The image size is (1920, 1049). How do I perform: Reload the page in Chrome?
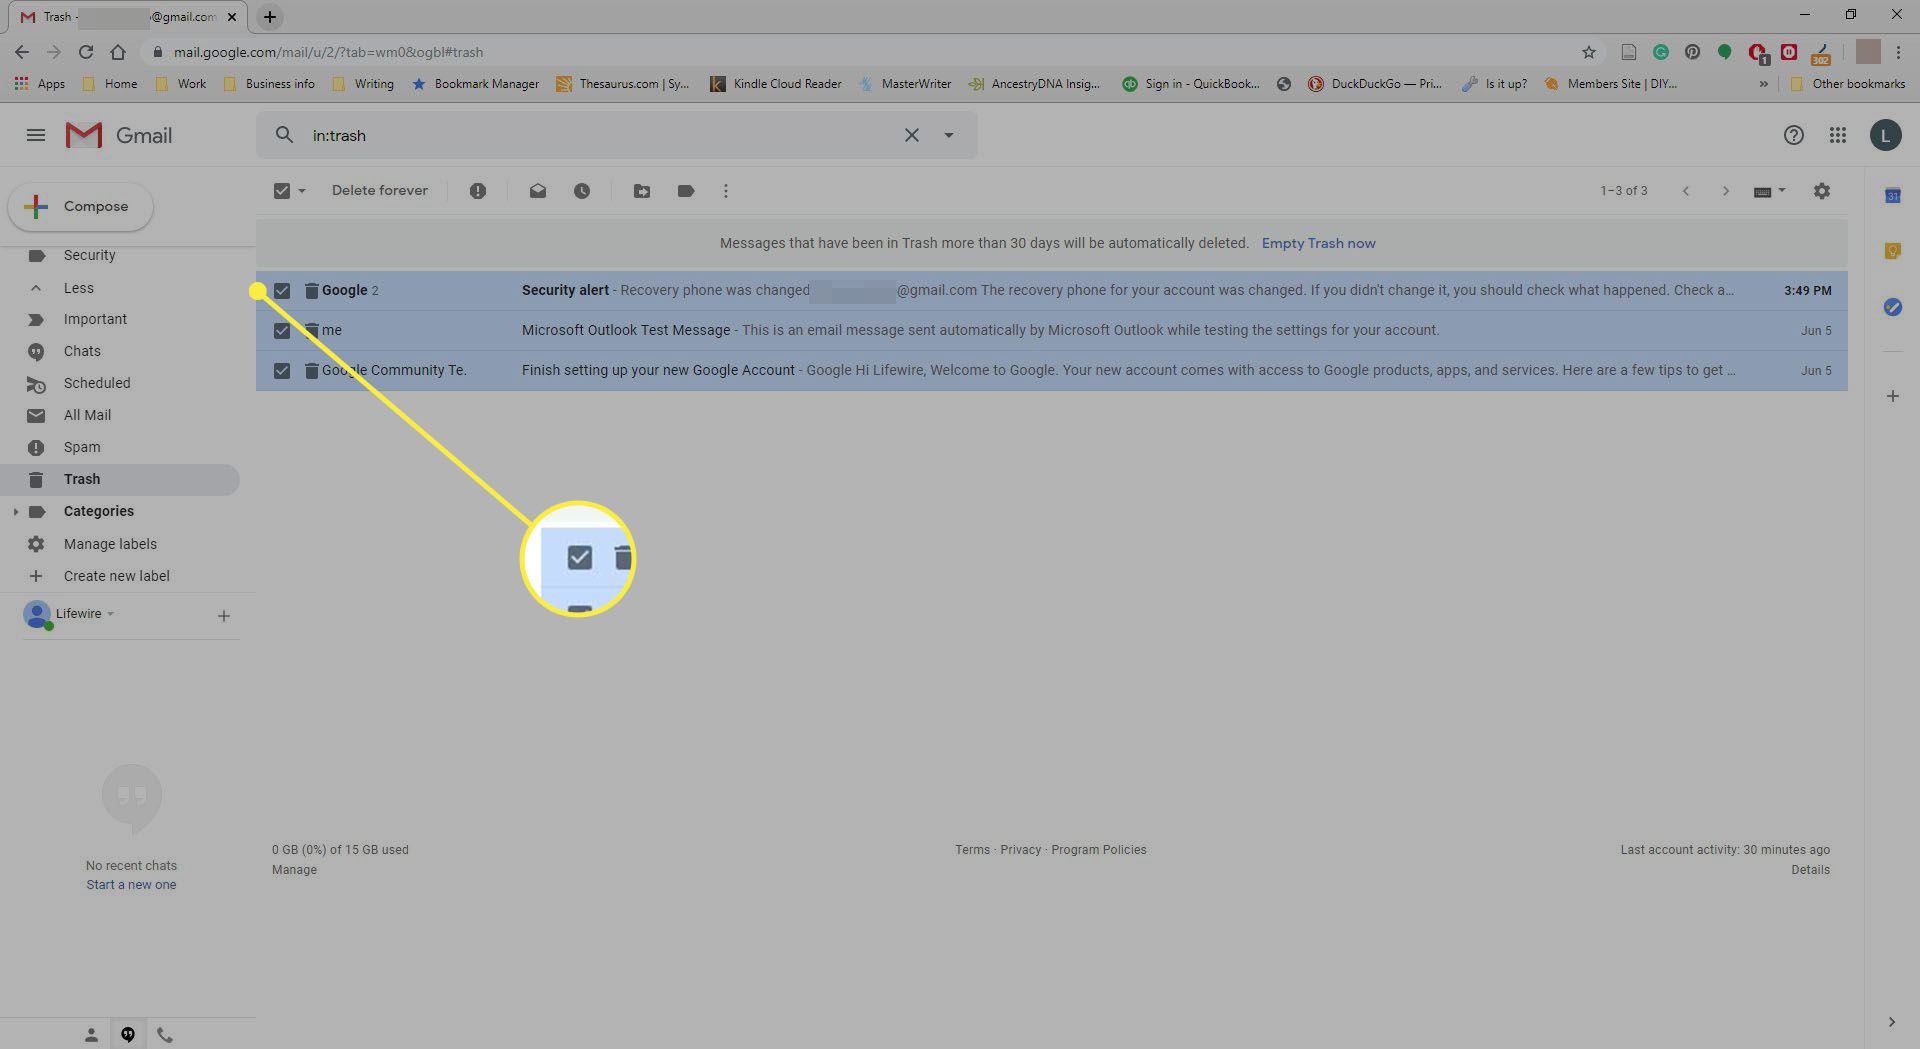pyautogui.click(x=86, y=52)
